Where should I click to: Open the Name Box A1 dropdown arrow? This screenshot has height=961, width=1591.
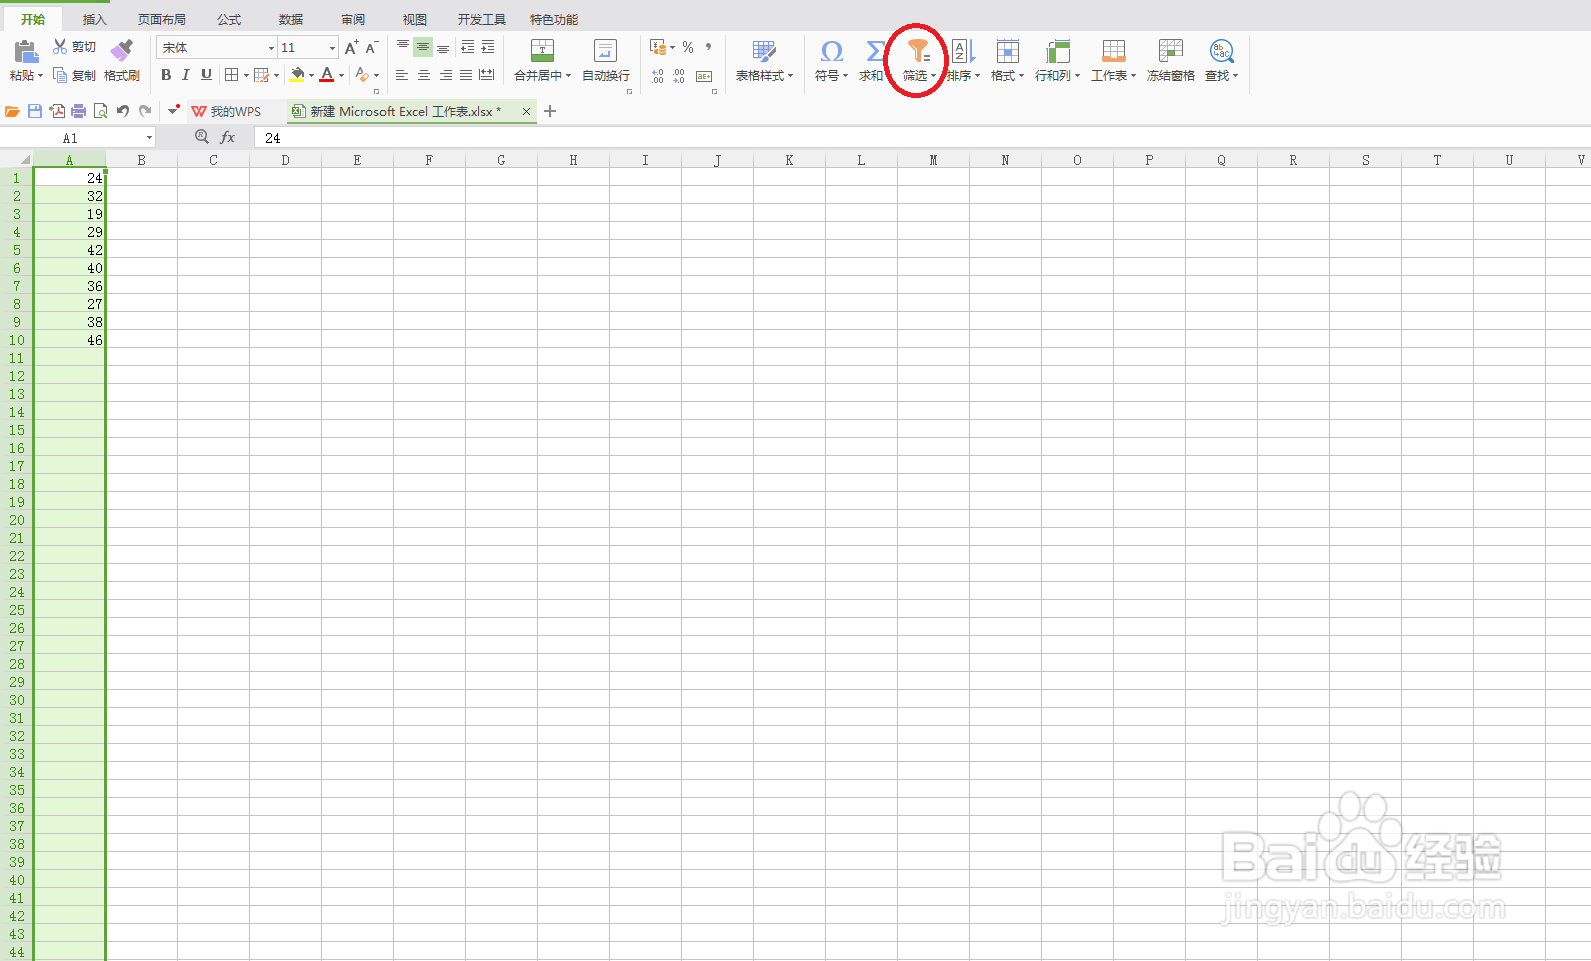pyautogui.click(x=149, y=138)
